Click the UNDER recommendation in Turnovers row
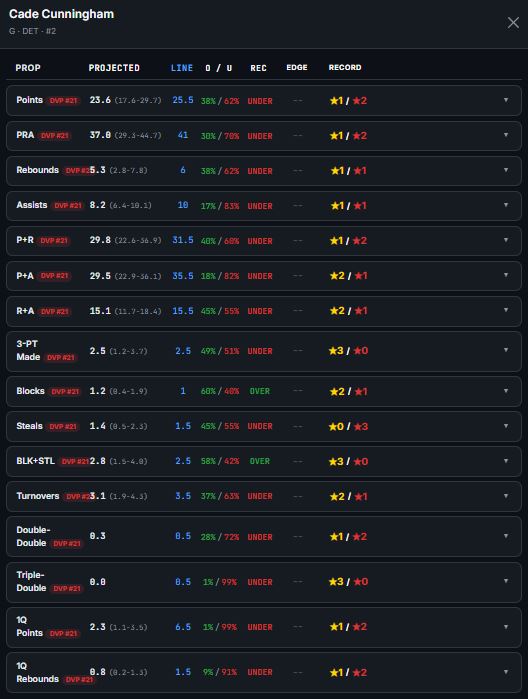 260,496
